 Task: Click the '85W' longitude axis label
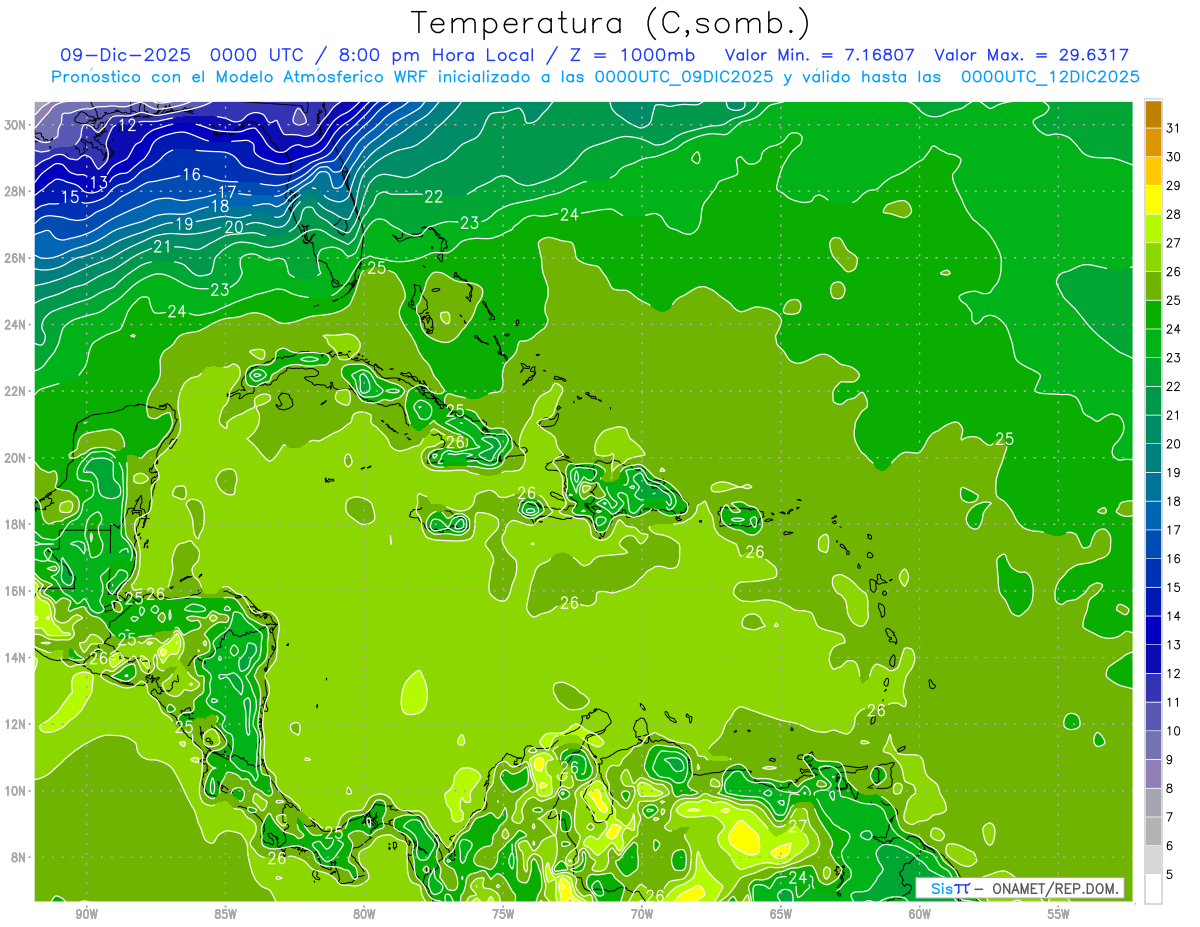(225, 914)
